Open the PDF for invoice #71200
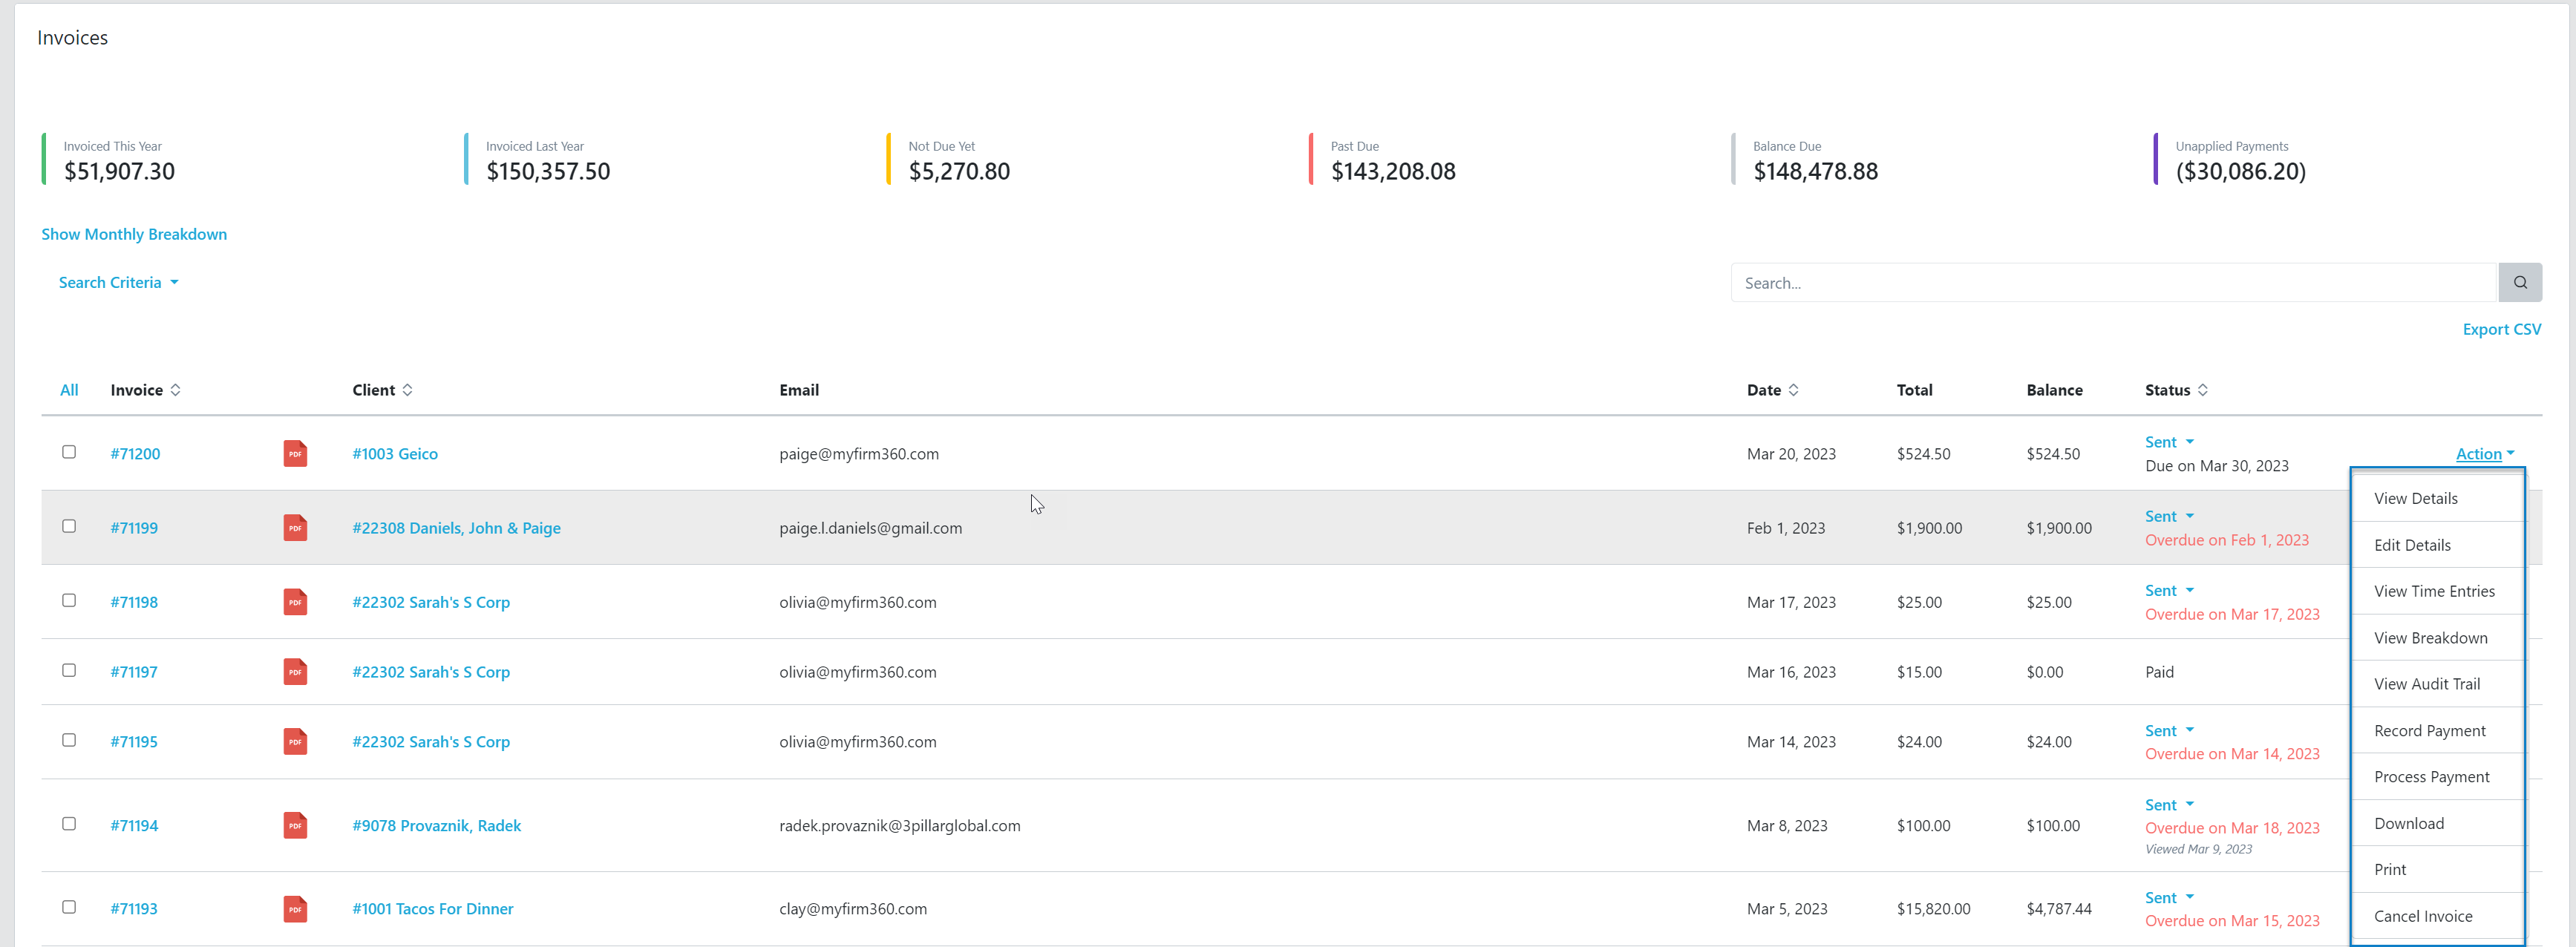This screenshot has height=947, width=2576. (295, 453)
